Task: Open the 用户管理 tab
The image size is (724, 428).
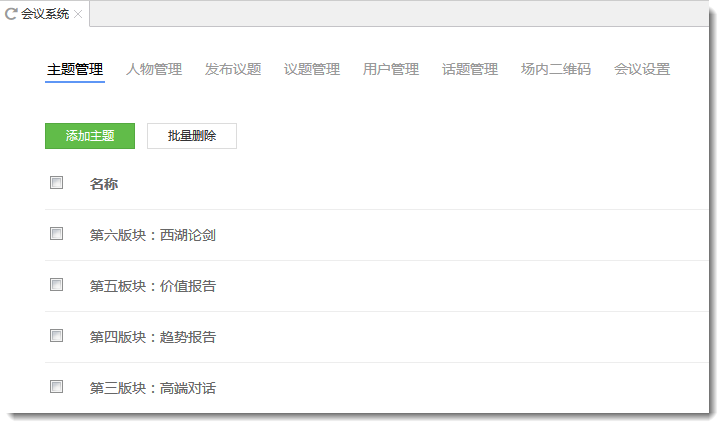Action: [x=391, y=69]
